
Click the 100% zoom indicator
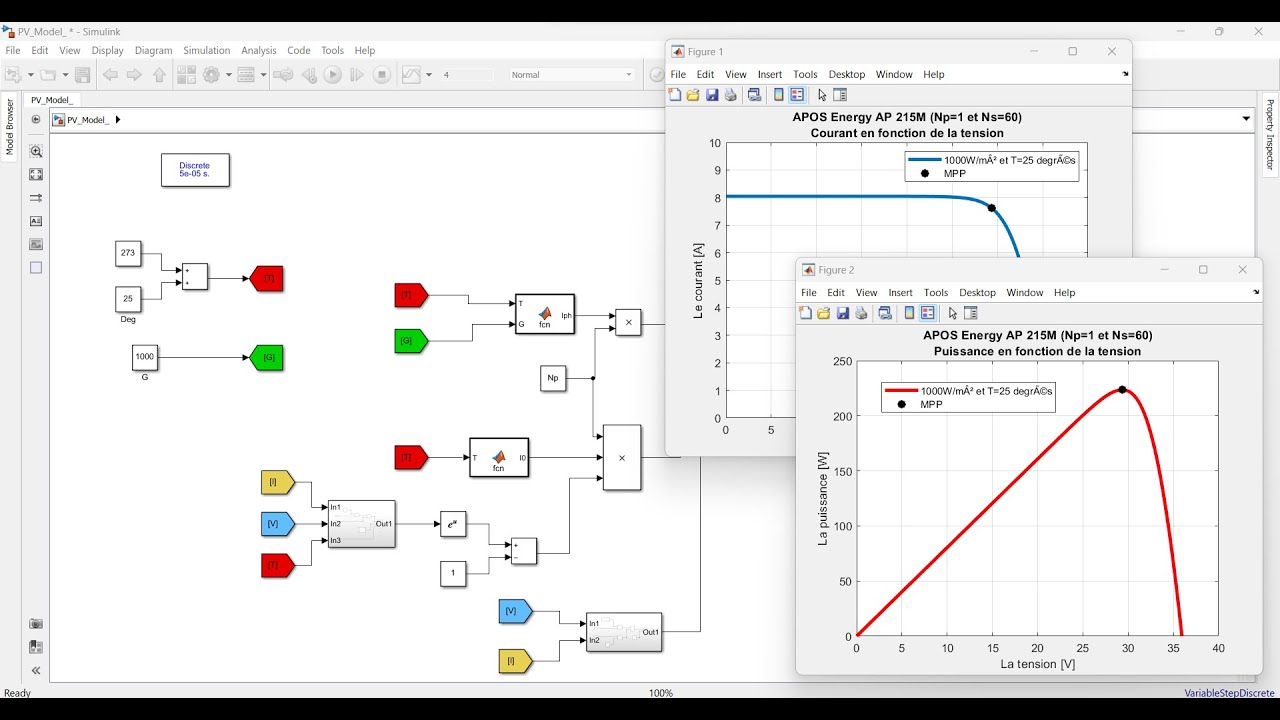[660, 692]
